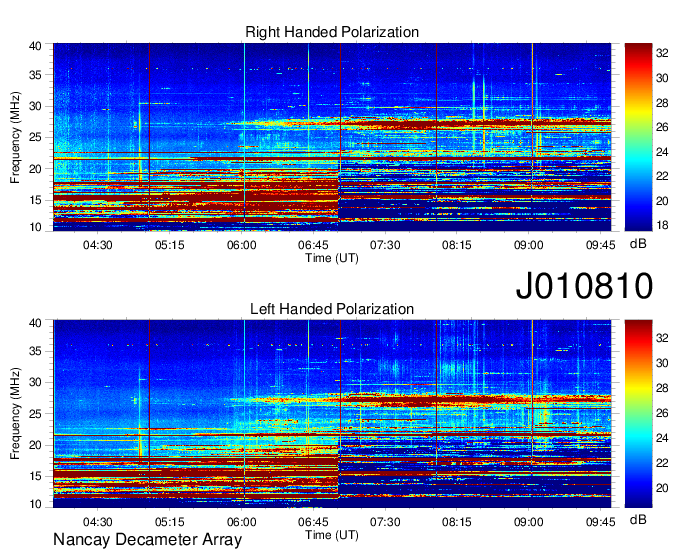Viewport: 680px width, 552px height.
Task: Click the Left Handed Polarization spectrogram image
Action: 332,414
